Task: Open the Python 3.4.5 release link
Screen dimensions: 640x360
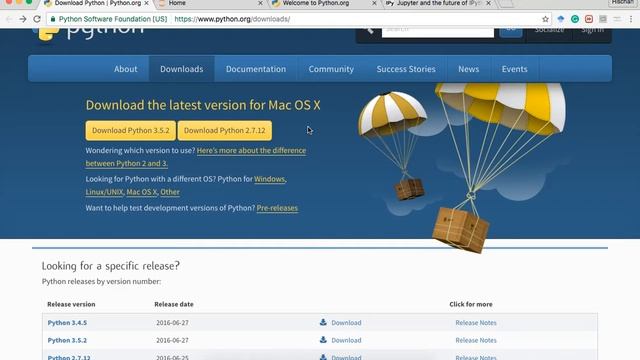Action: click(67, 322)
